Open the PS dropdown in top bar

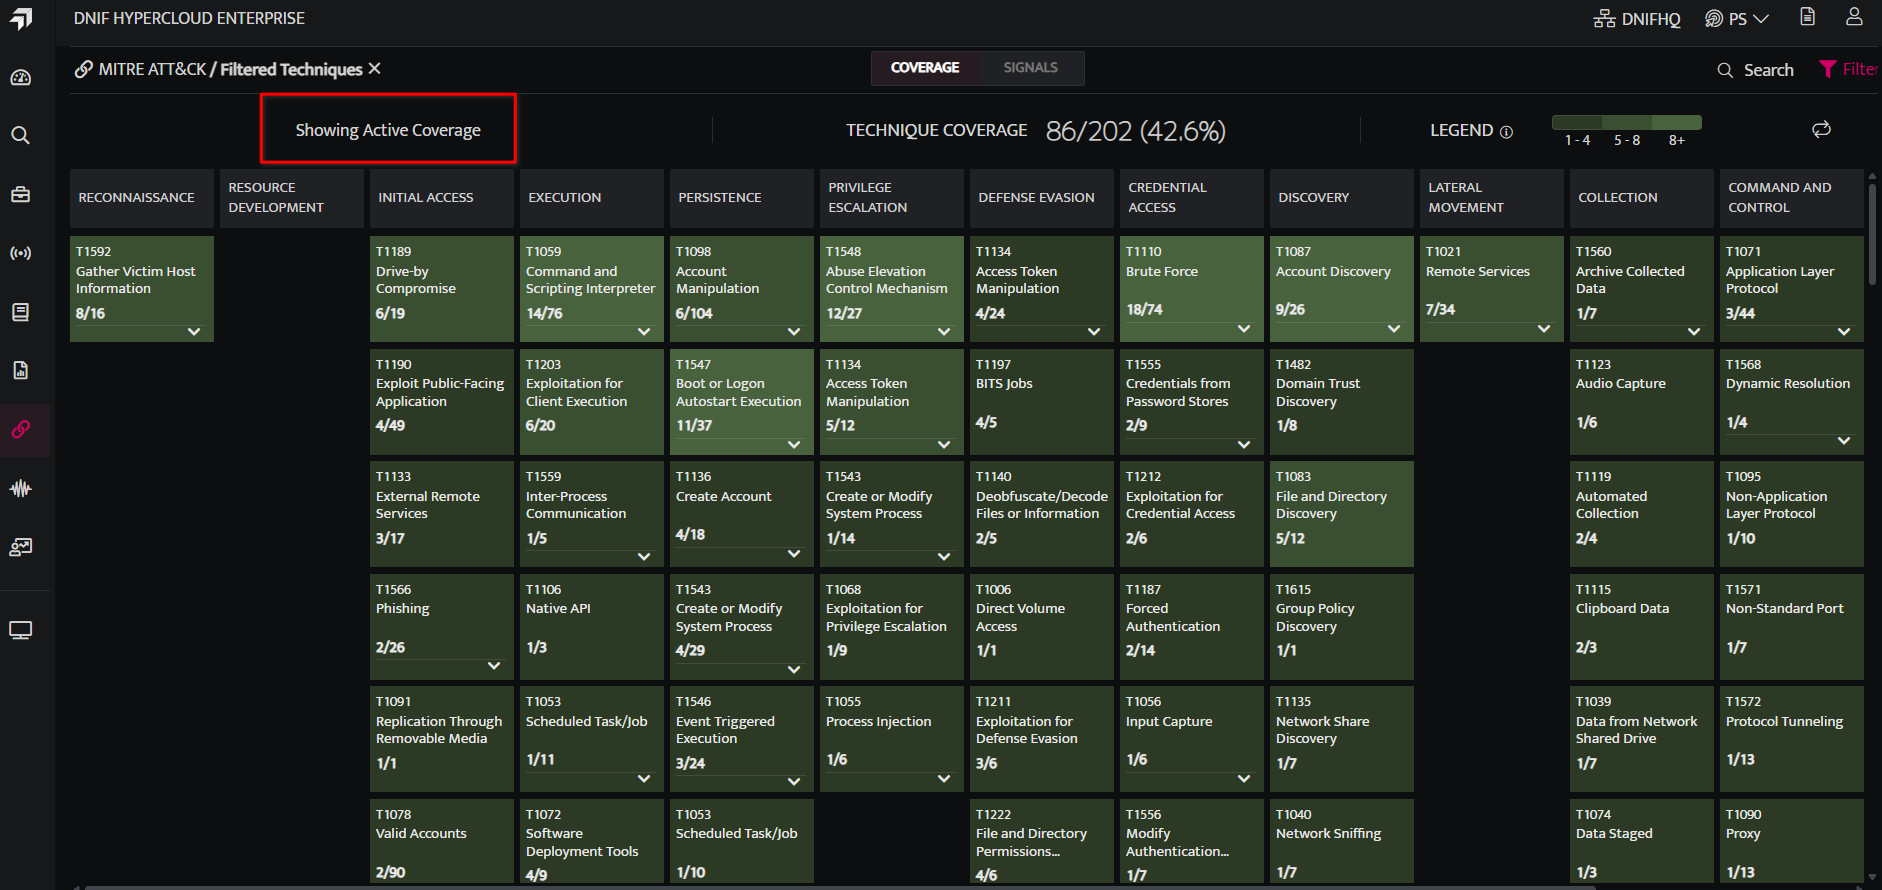(1737, 19)
